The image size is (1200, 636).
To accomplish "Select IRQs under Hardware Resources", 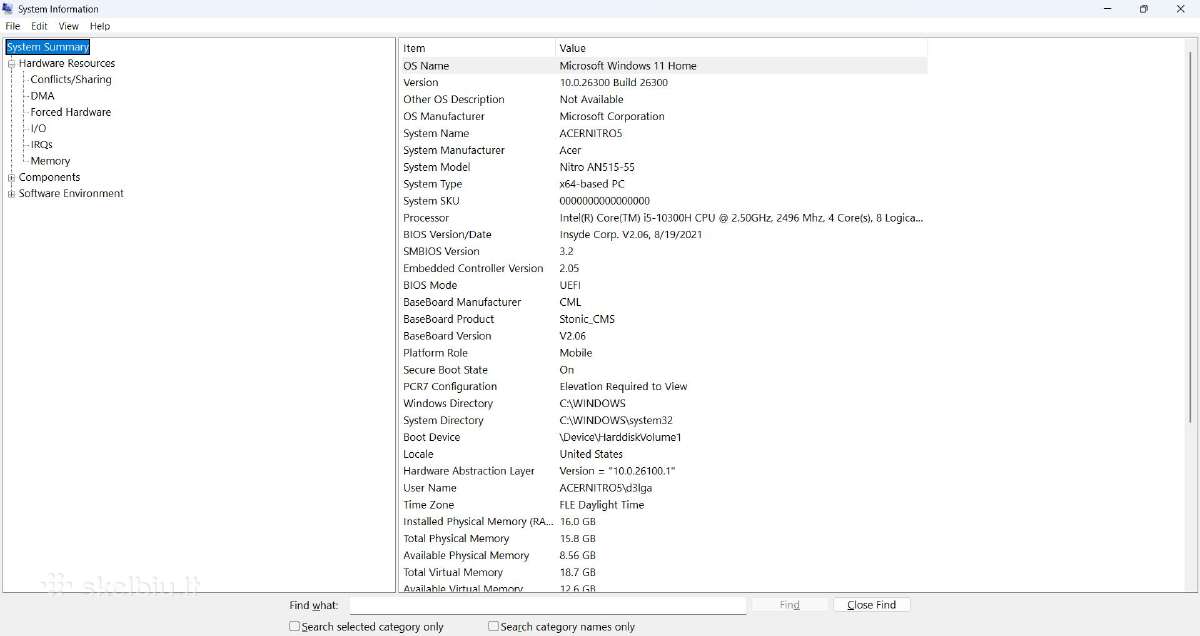I will 42,145.
